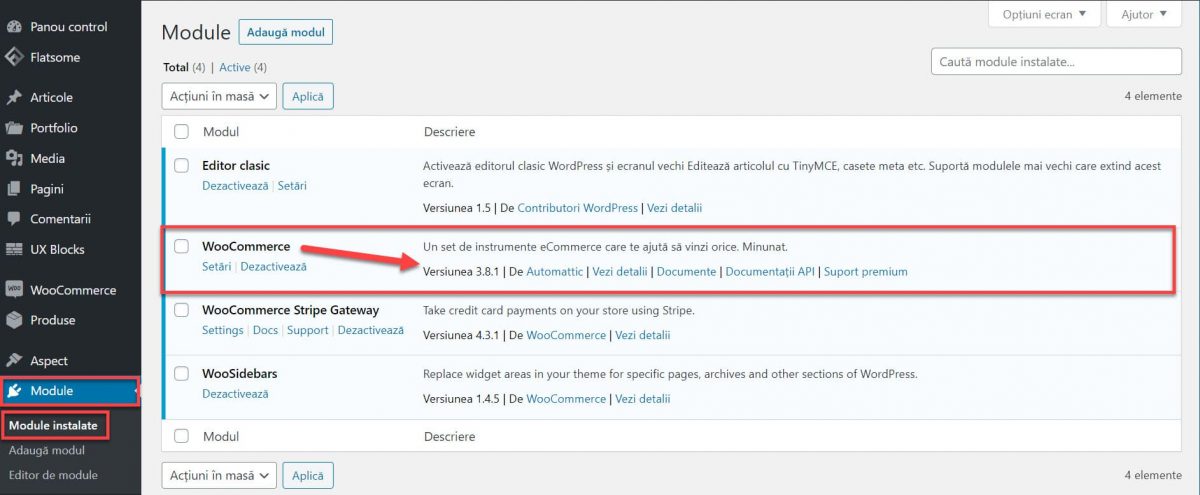
Task: Click the Module plug icon
Action: coord(14,391)
